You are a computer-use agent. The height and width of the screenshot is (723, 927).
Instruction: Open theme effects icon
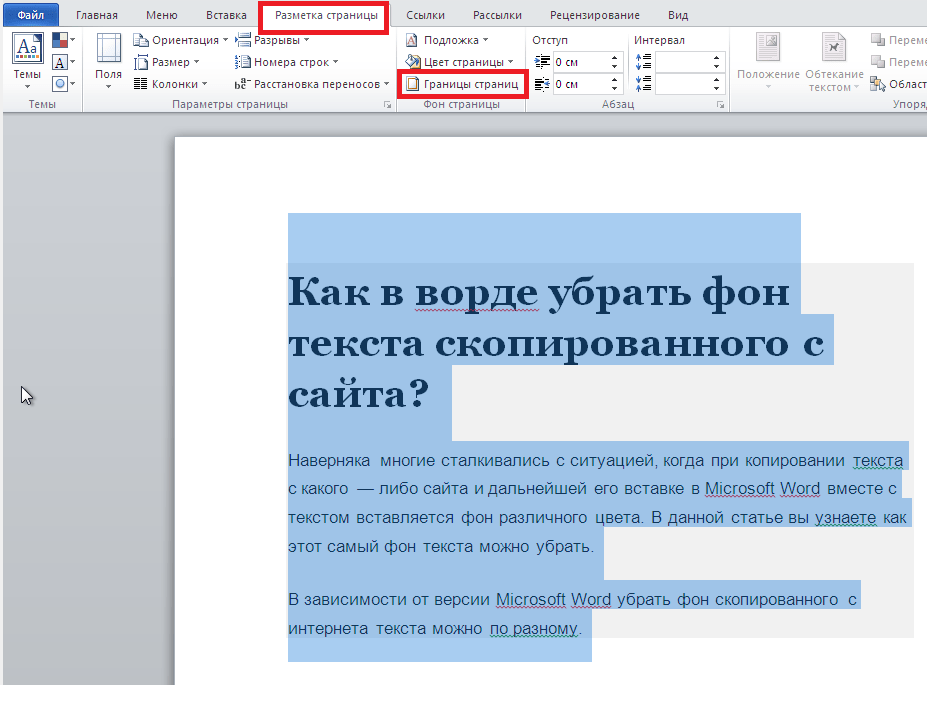[61, 84]
